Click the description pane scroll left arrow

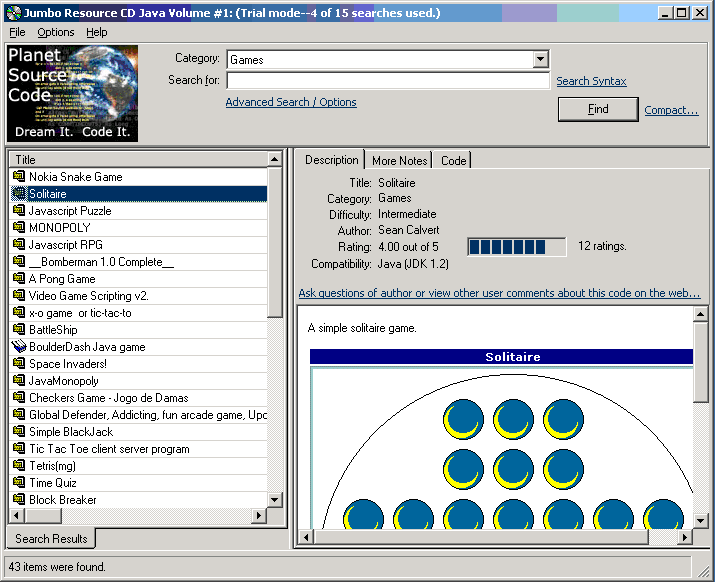tap(306, 537)
